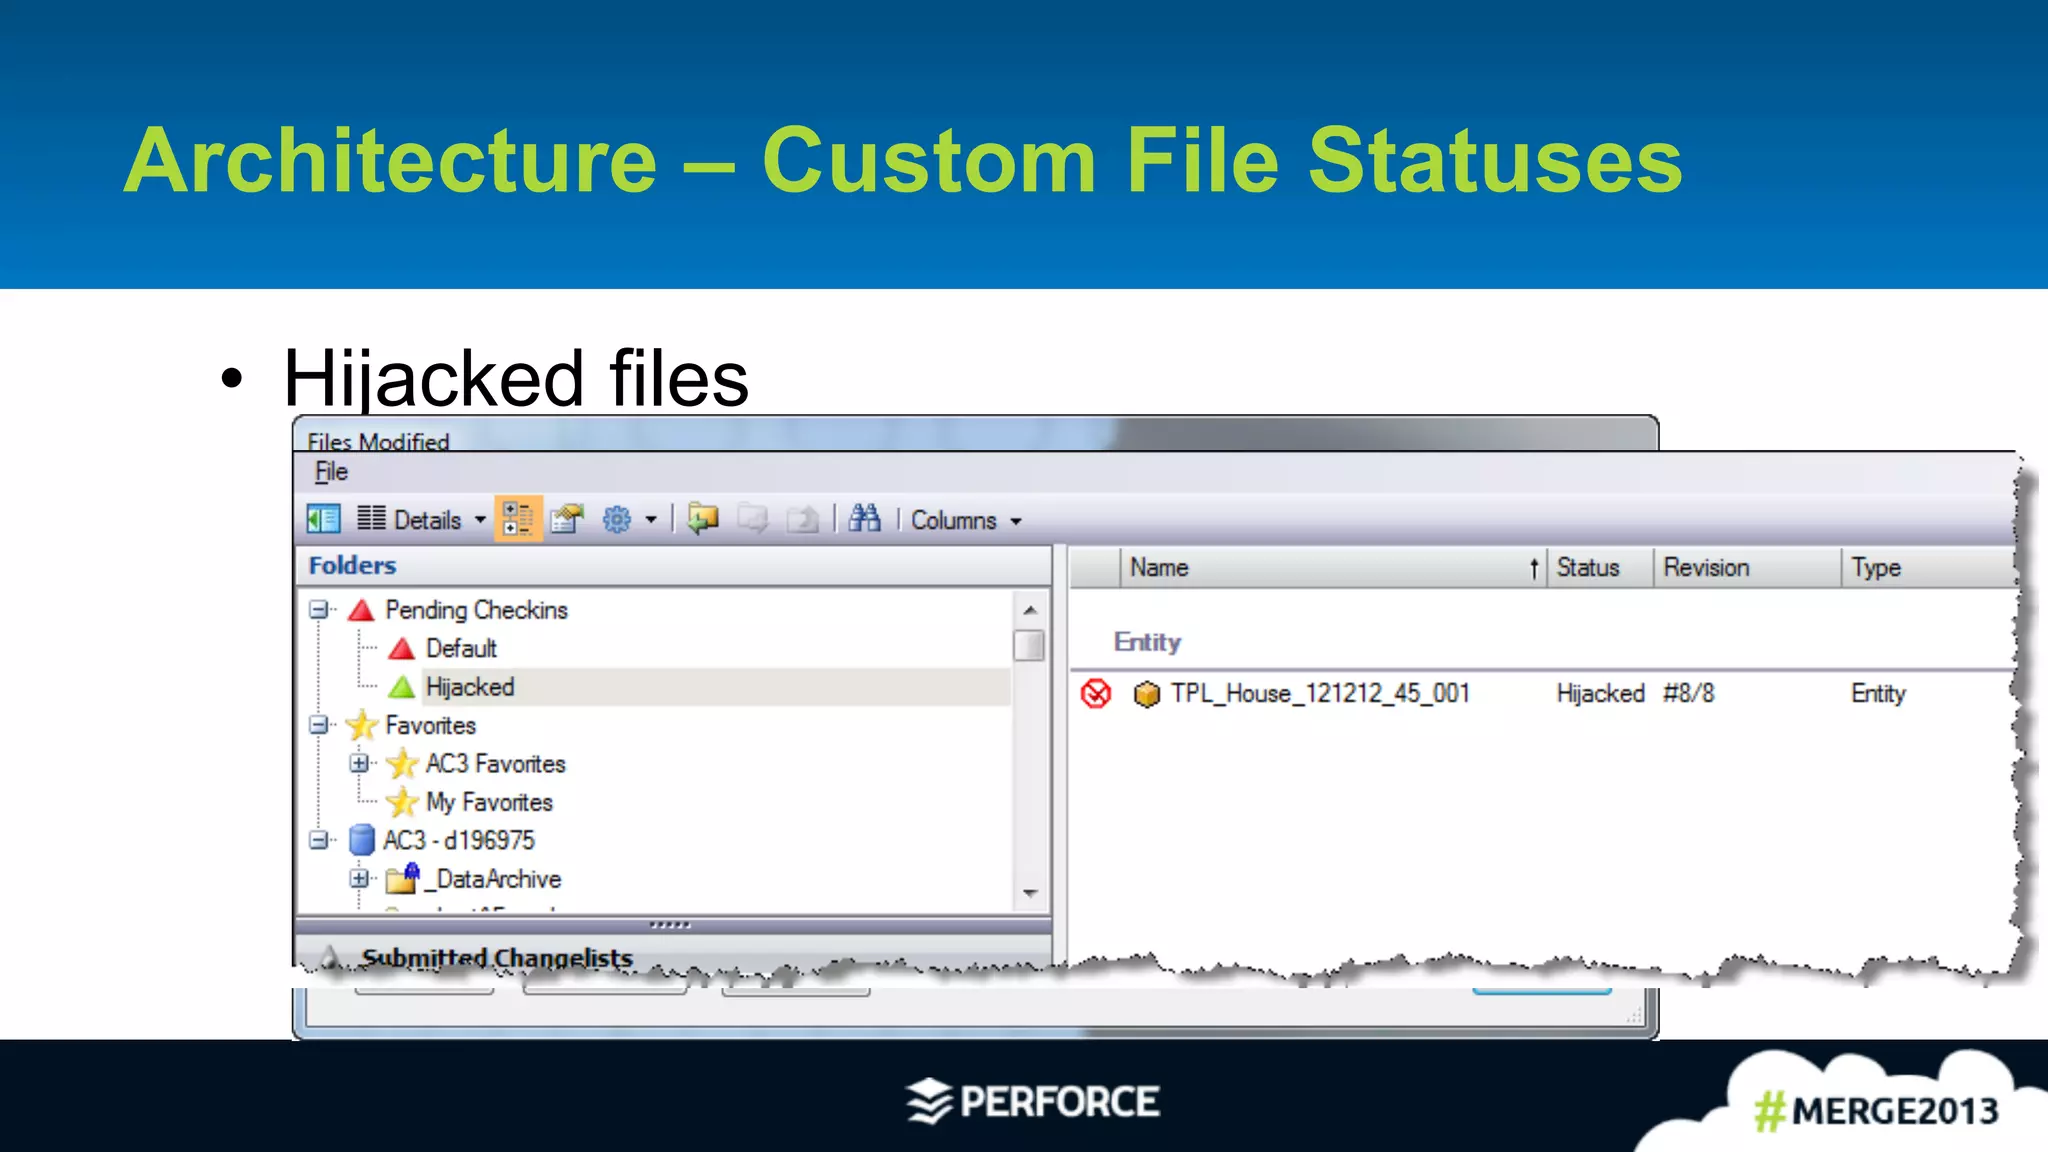Expand the AC3 Favorites node

358,763
